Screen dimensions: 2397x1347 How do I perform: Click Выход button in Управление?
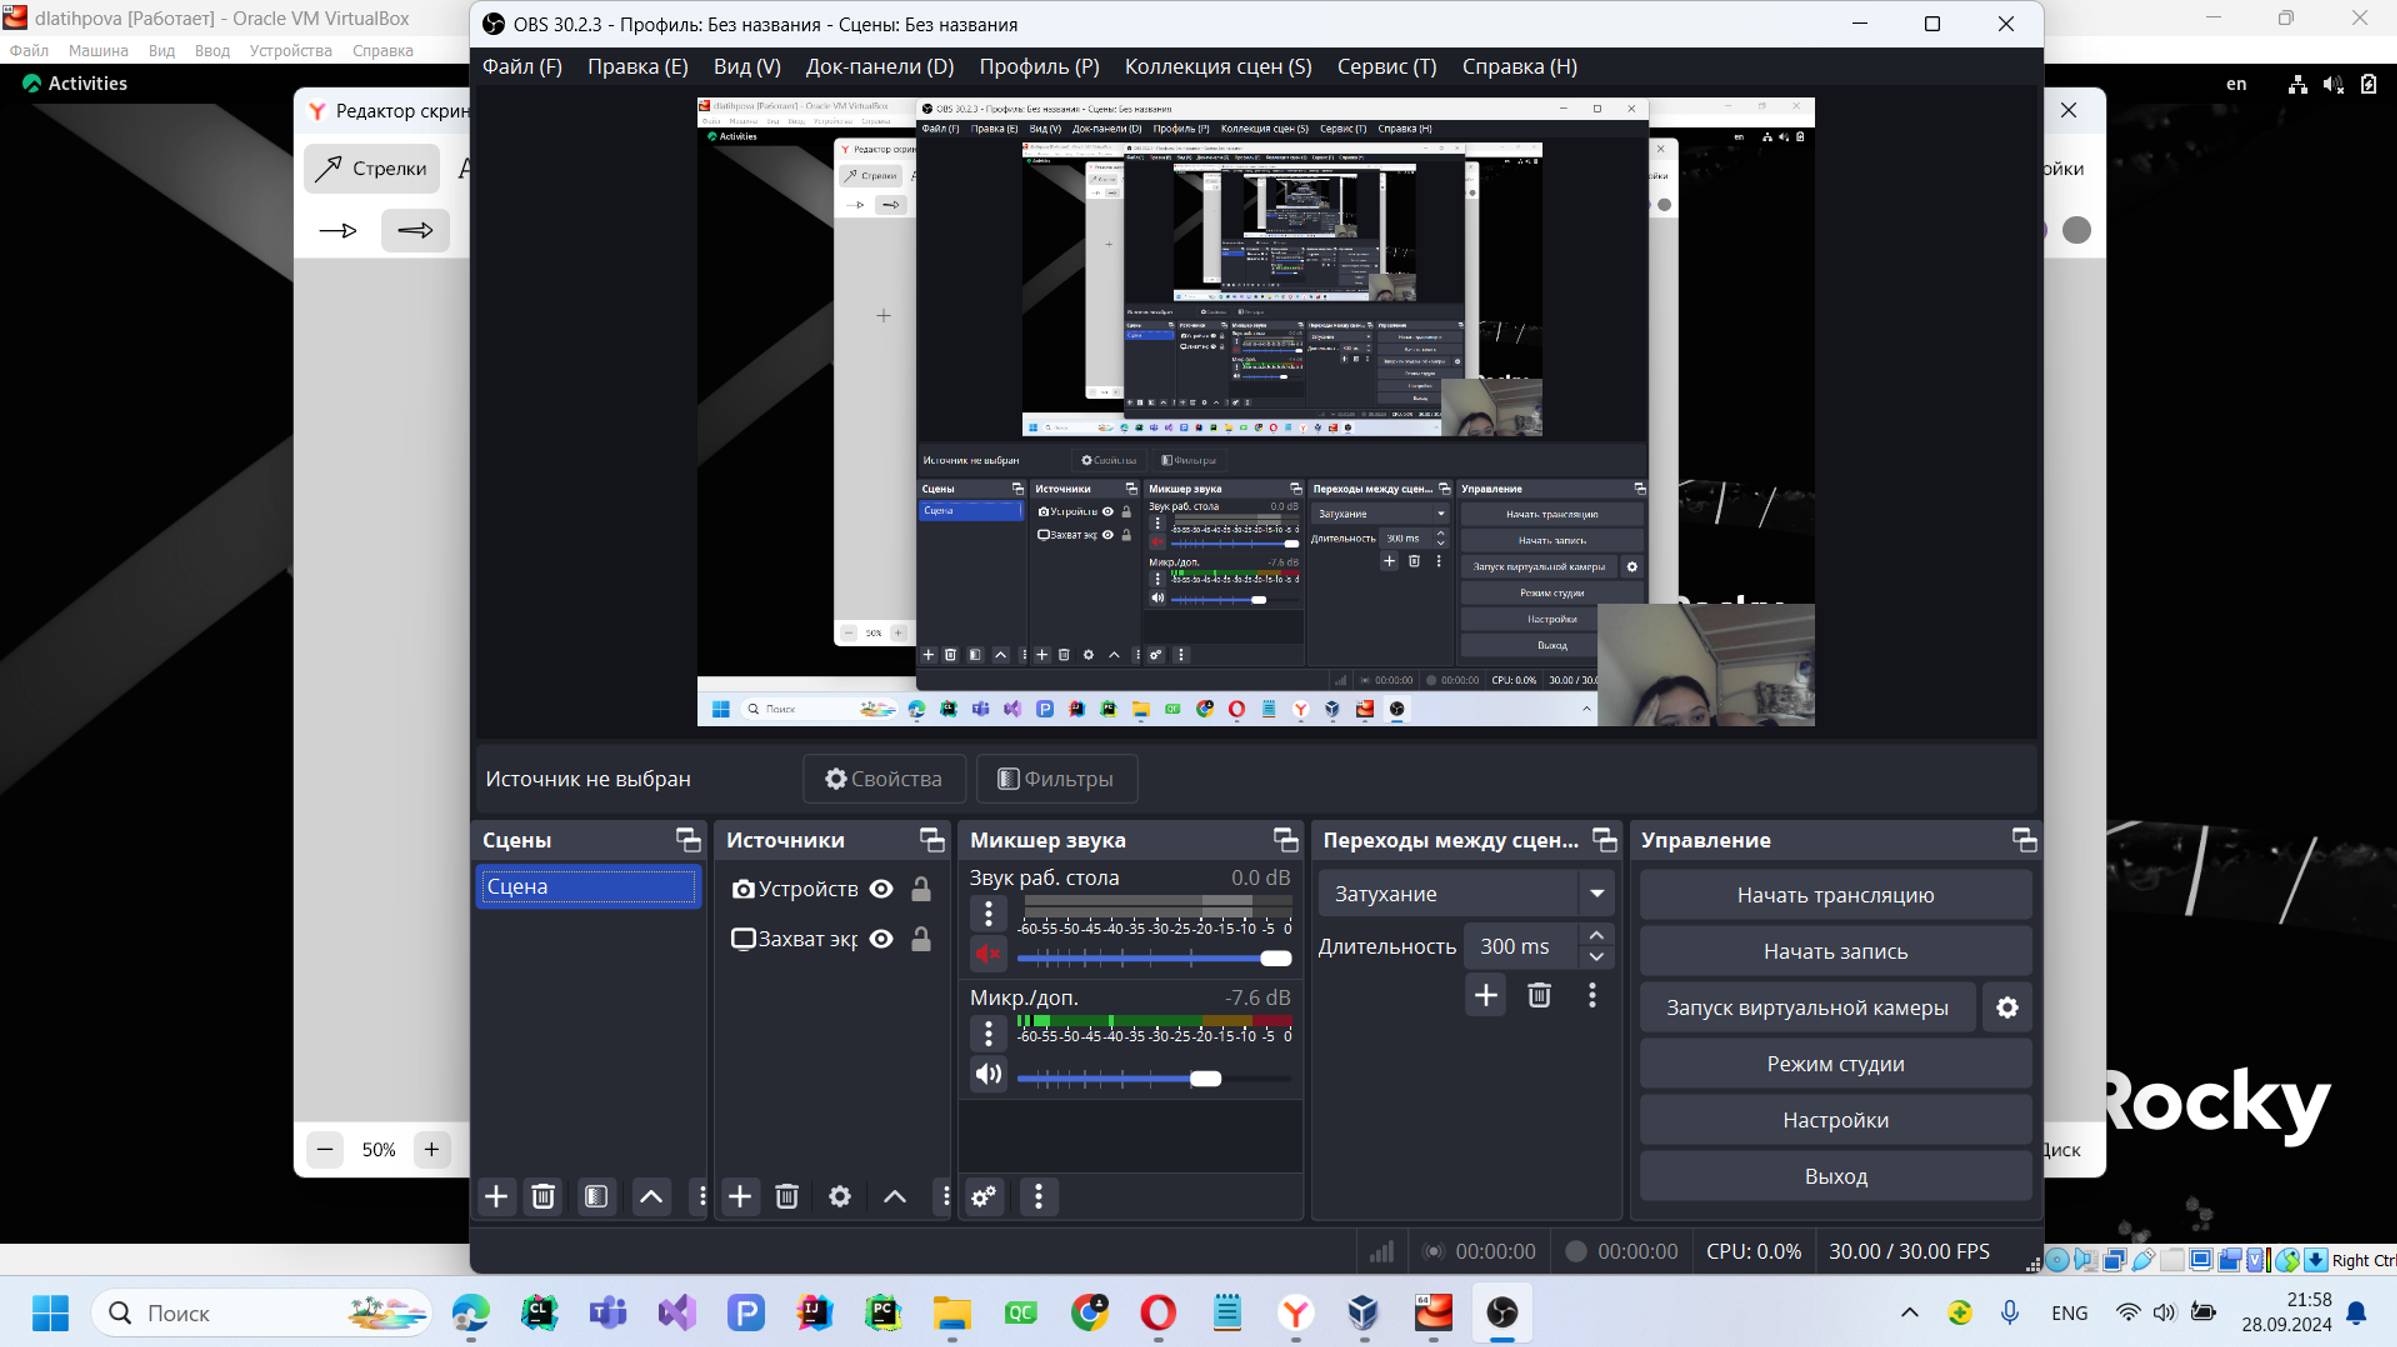[x=1835, y=1176]
